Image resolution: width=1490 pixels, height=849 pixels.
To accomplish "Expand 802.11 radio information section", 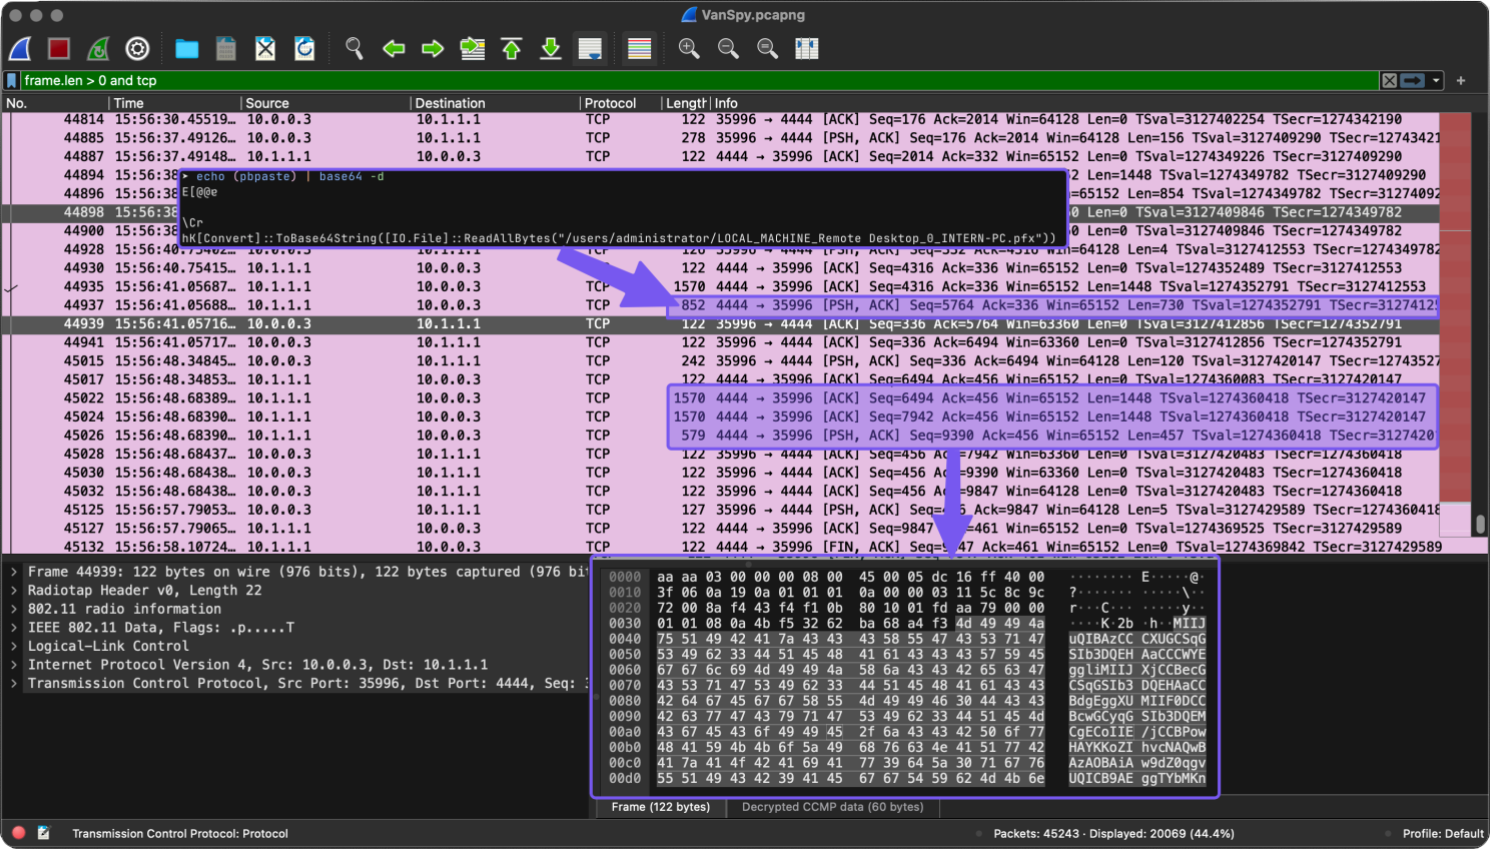I will click(x=14, y=609).
